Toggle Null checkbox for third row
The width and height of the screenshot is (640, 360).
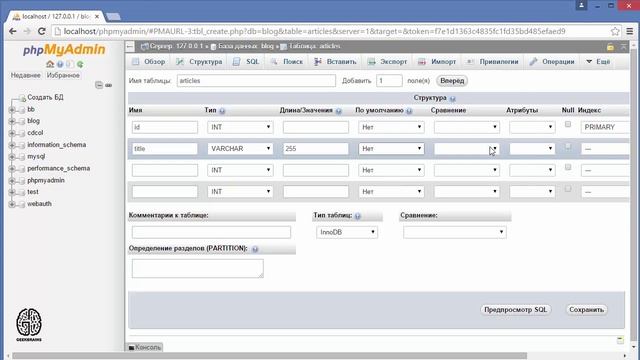[568, 167]
